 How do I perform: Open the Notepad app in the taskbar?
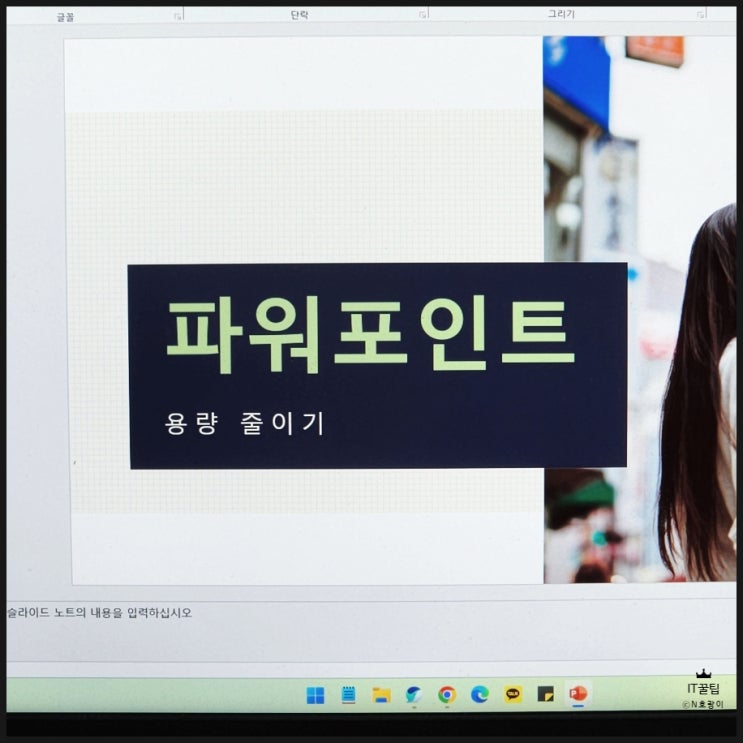[348, 695]
